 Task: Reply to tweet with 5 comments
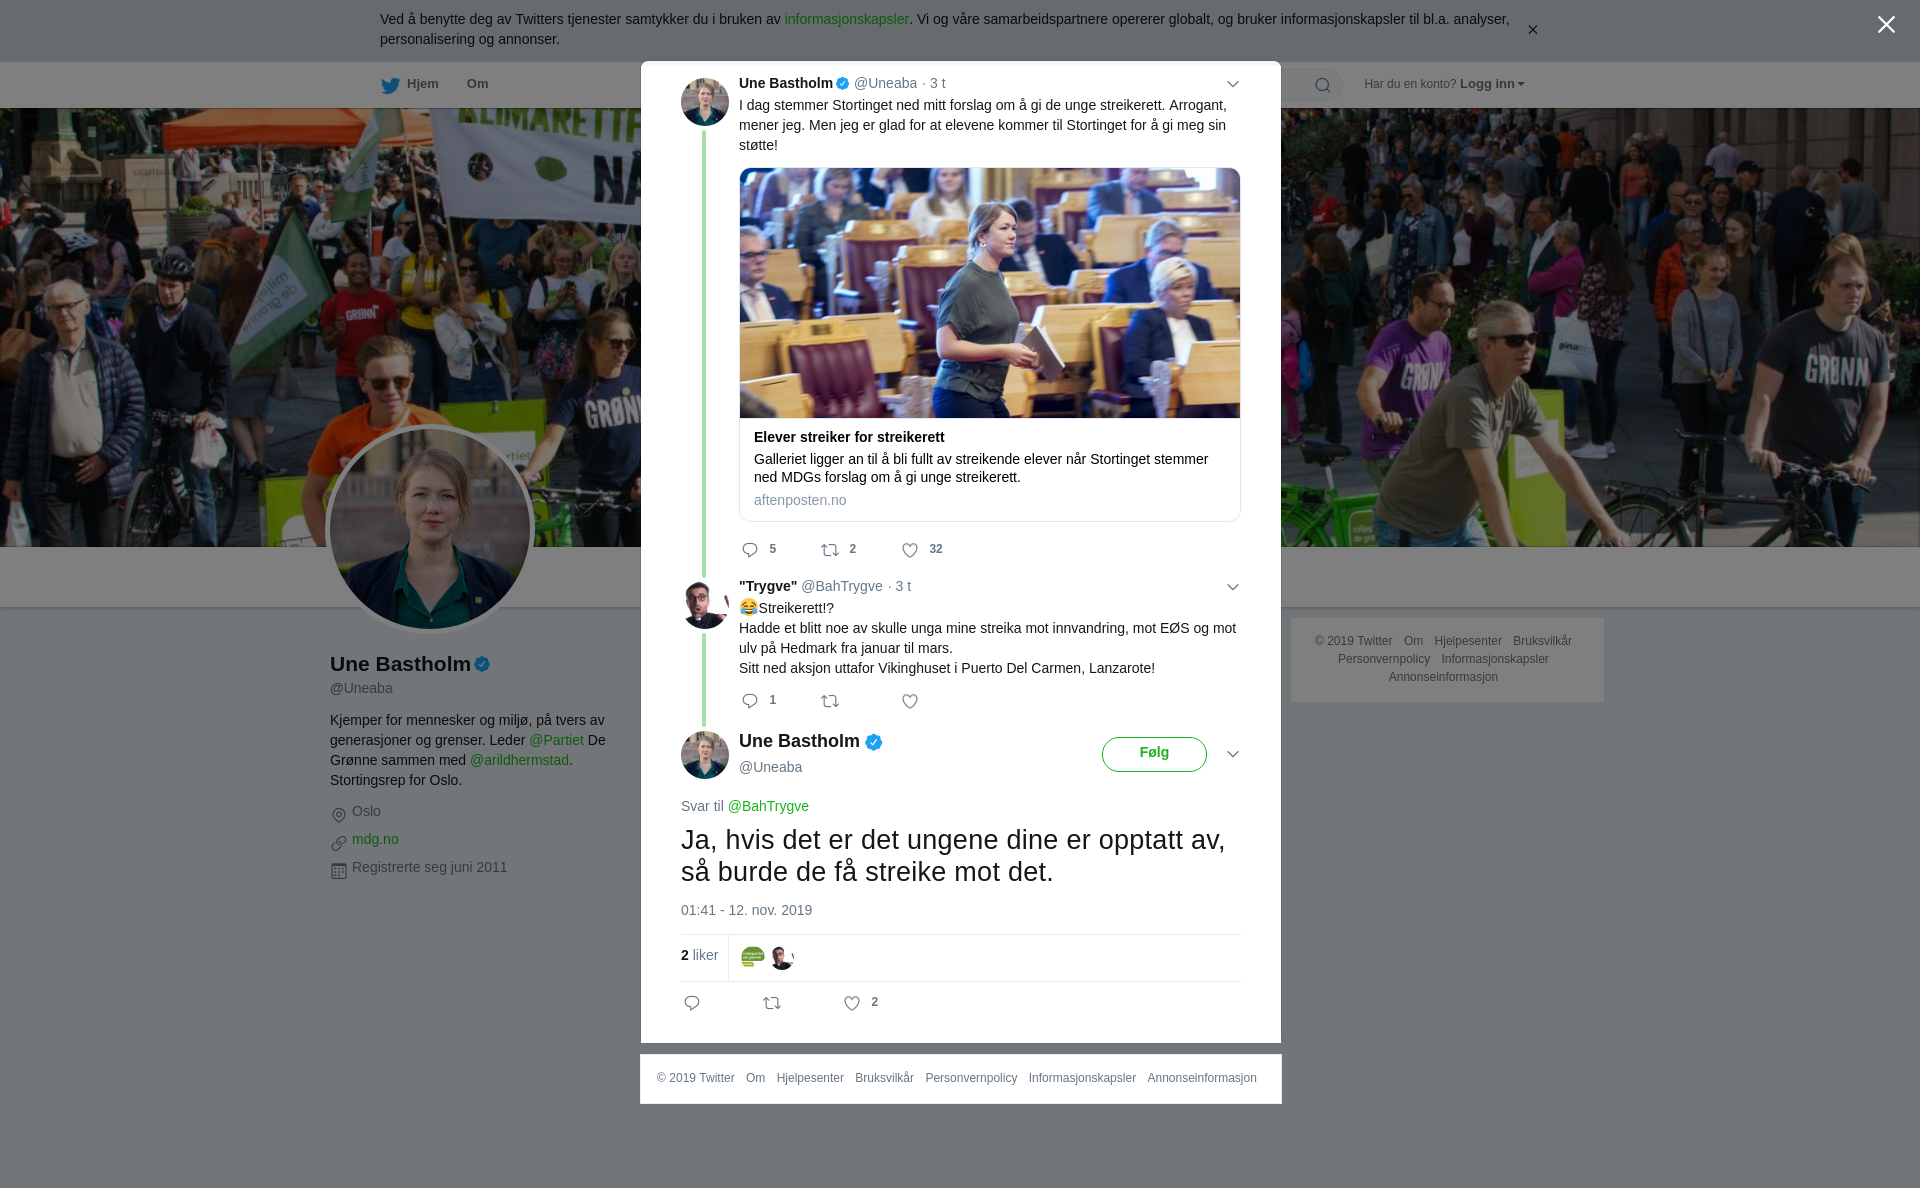[x=750, y=550]
